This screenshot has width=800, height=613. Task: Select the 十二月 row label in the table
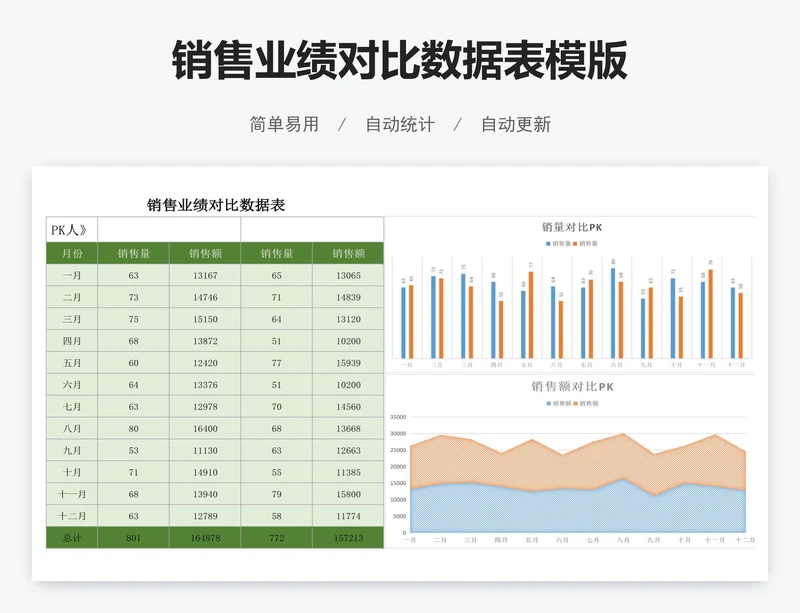point(72,516)
